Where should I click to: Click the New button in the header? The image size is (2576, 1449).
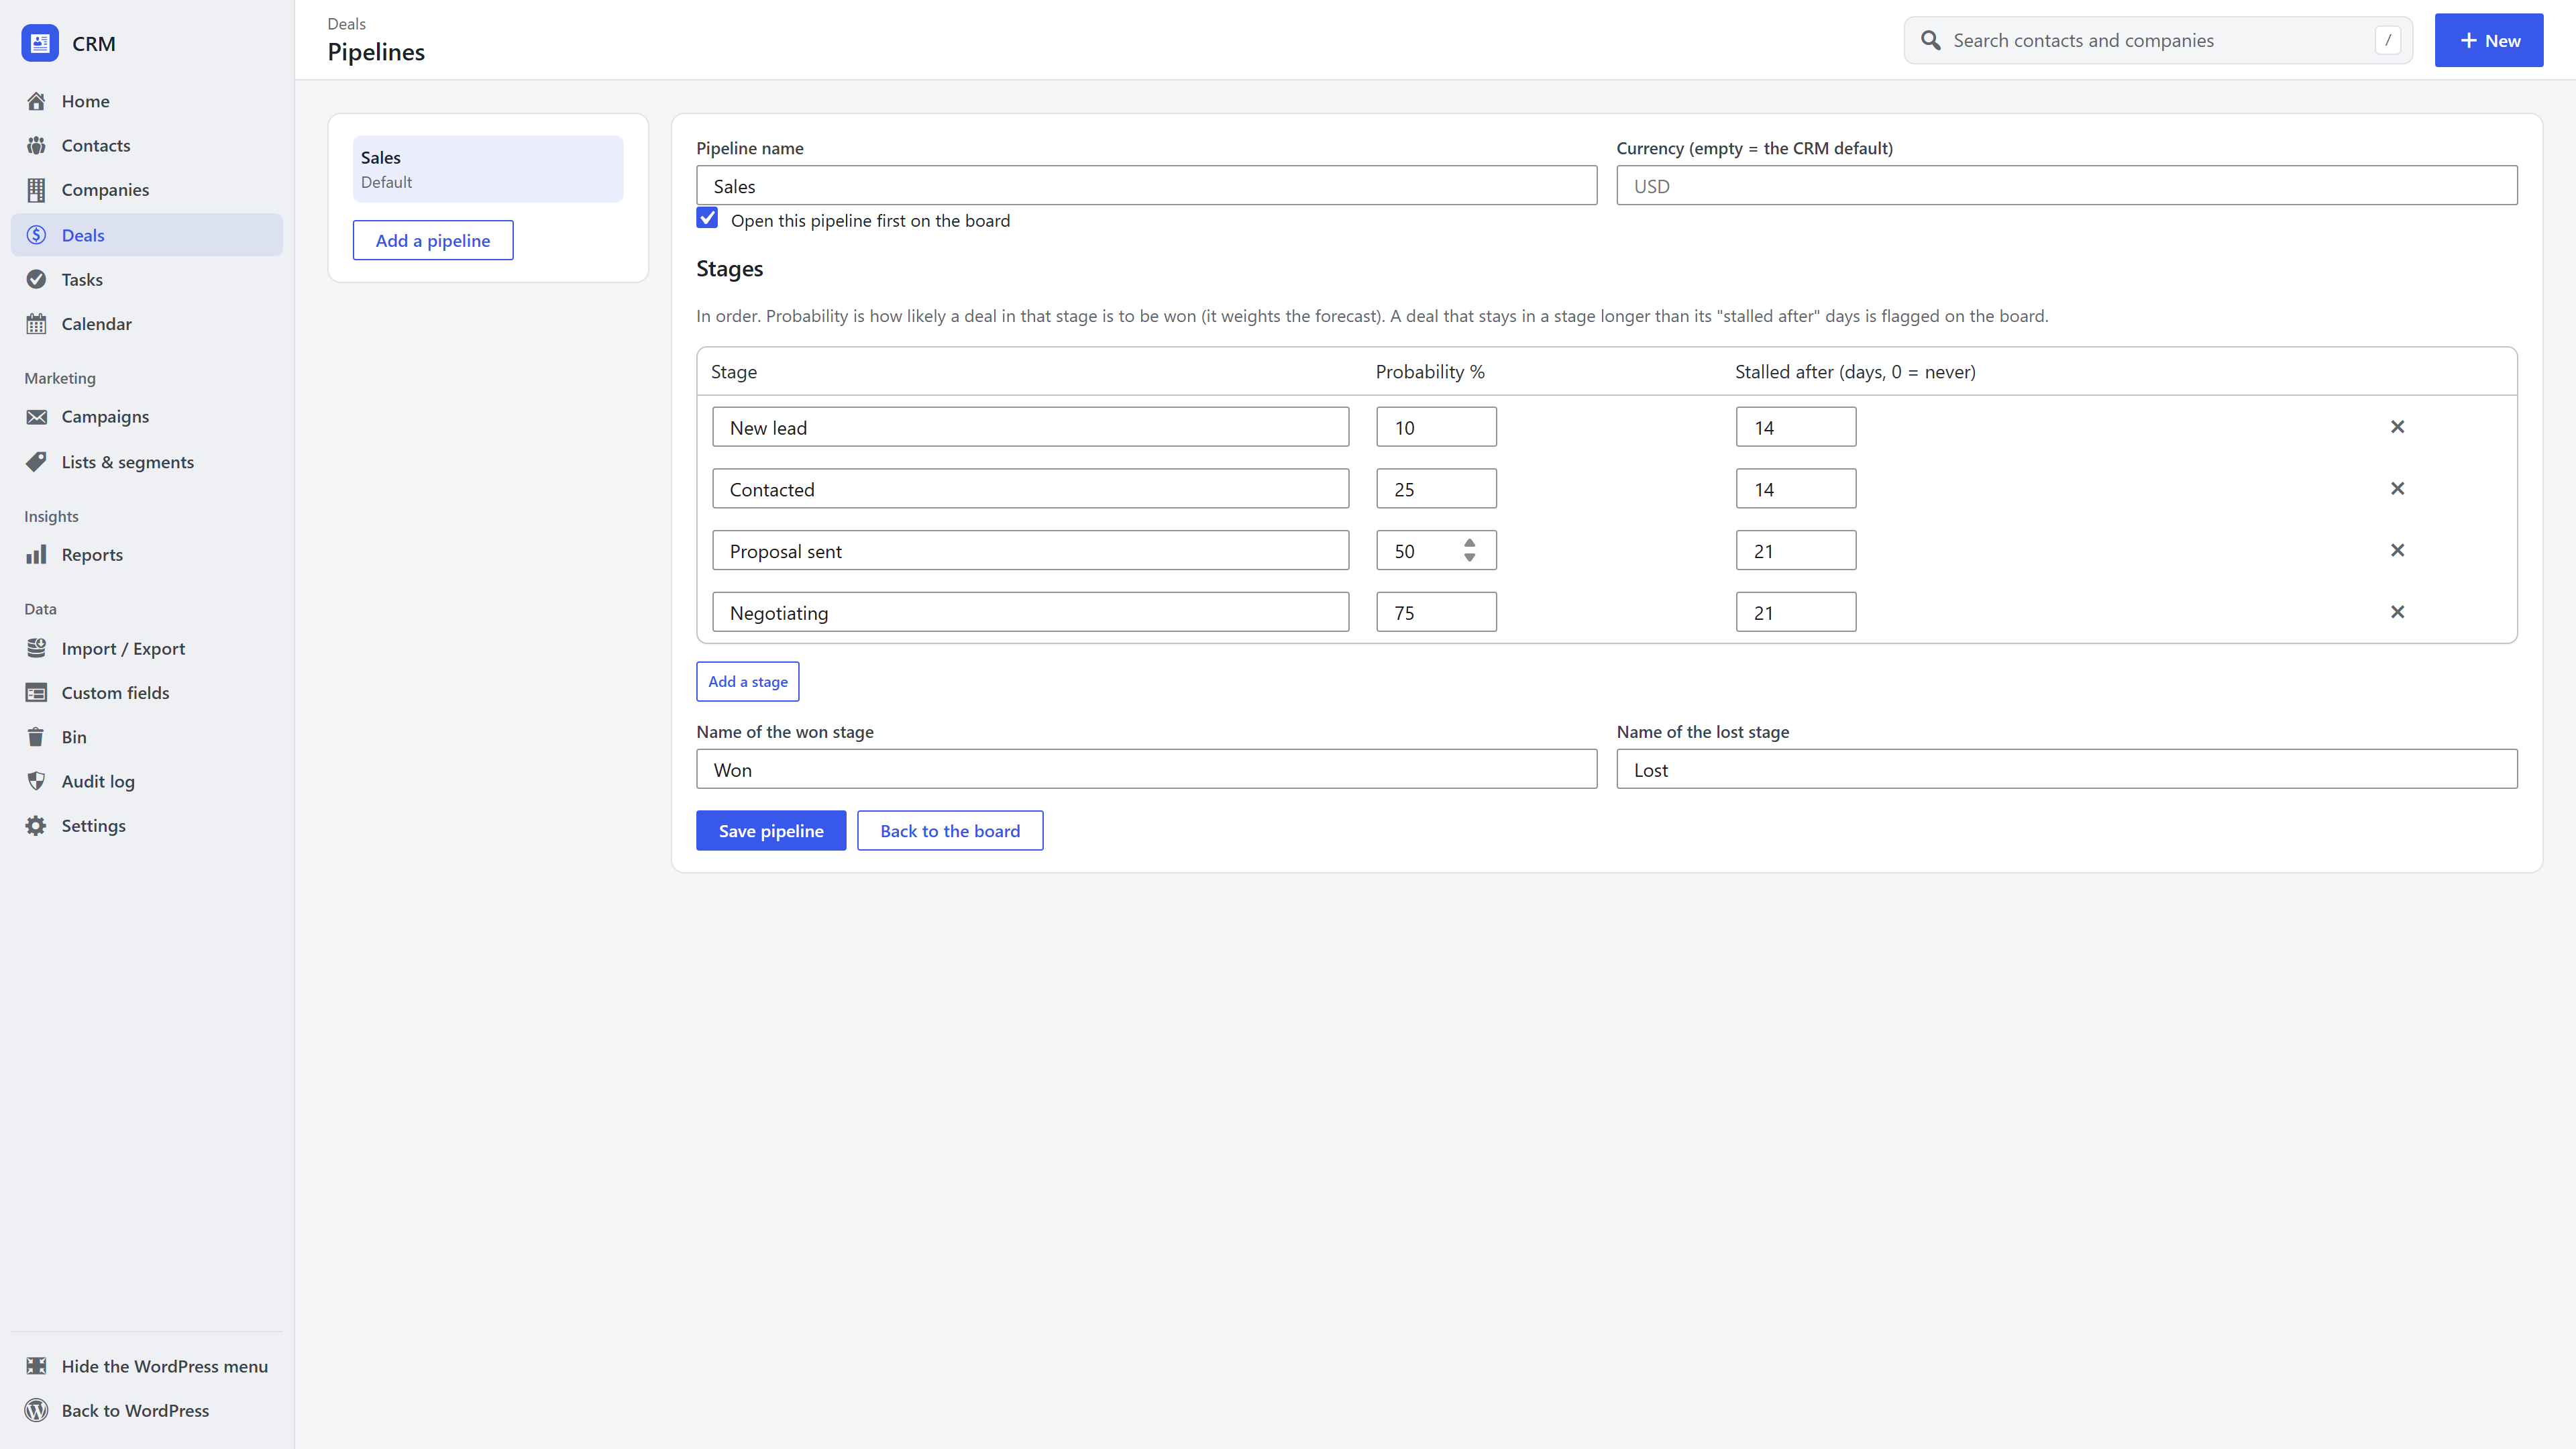[2489, 40]
